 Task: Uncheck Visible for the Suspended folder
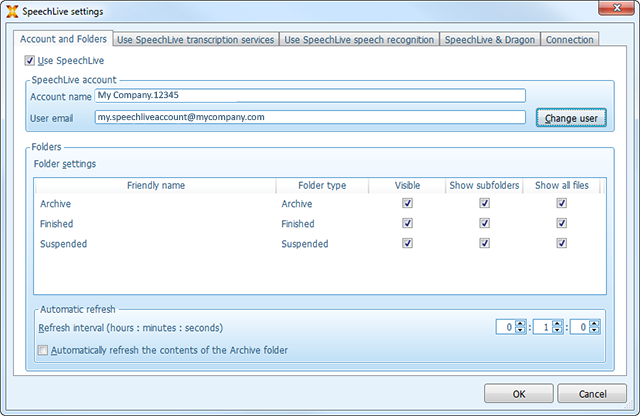[407, 243]
